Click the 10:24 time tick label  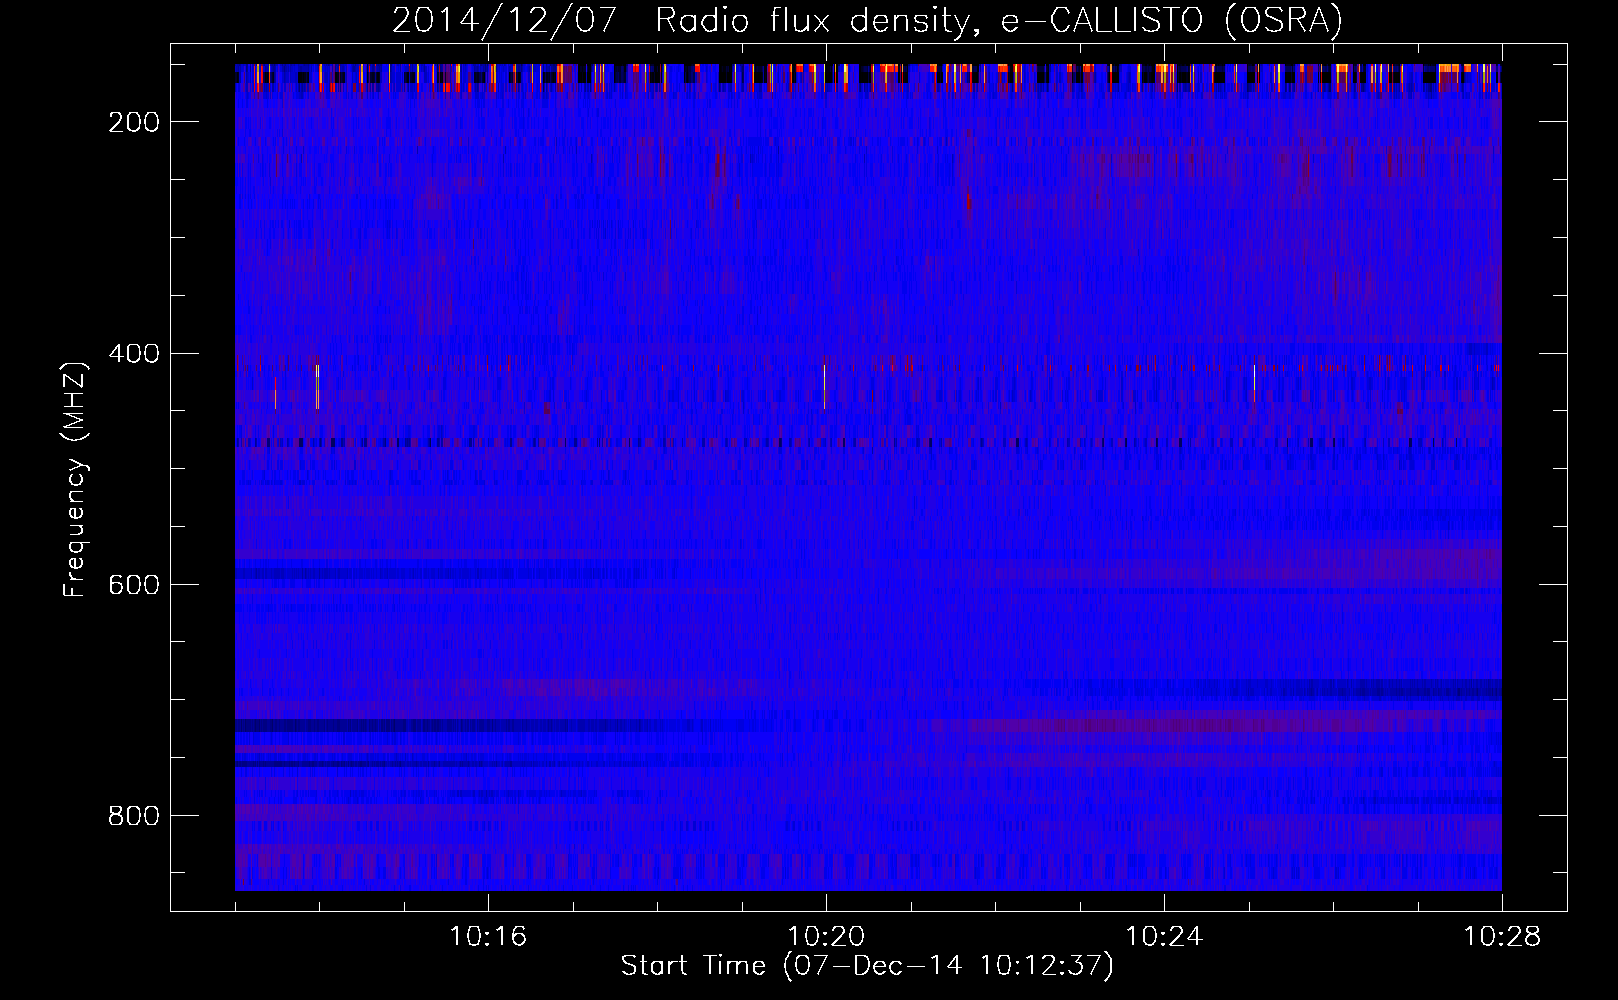point(1164,937)
